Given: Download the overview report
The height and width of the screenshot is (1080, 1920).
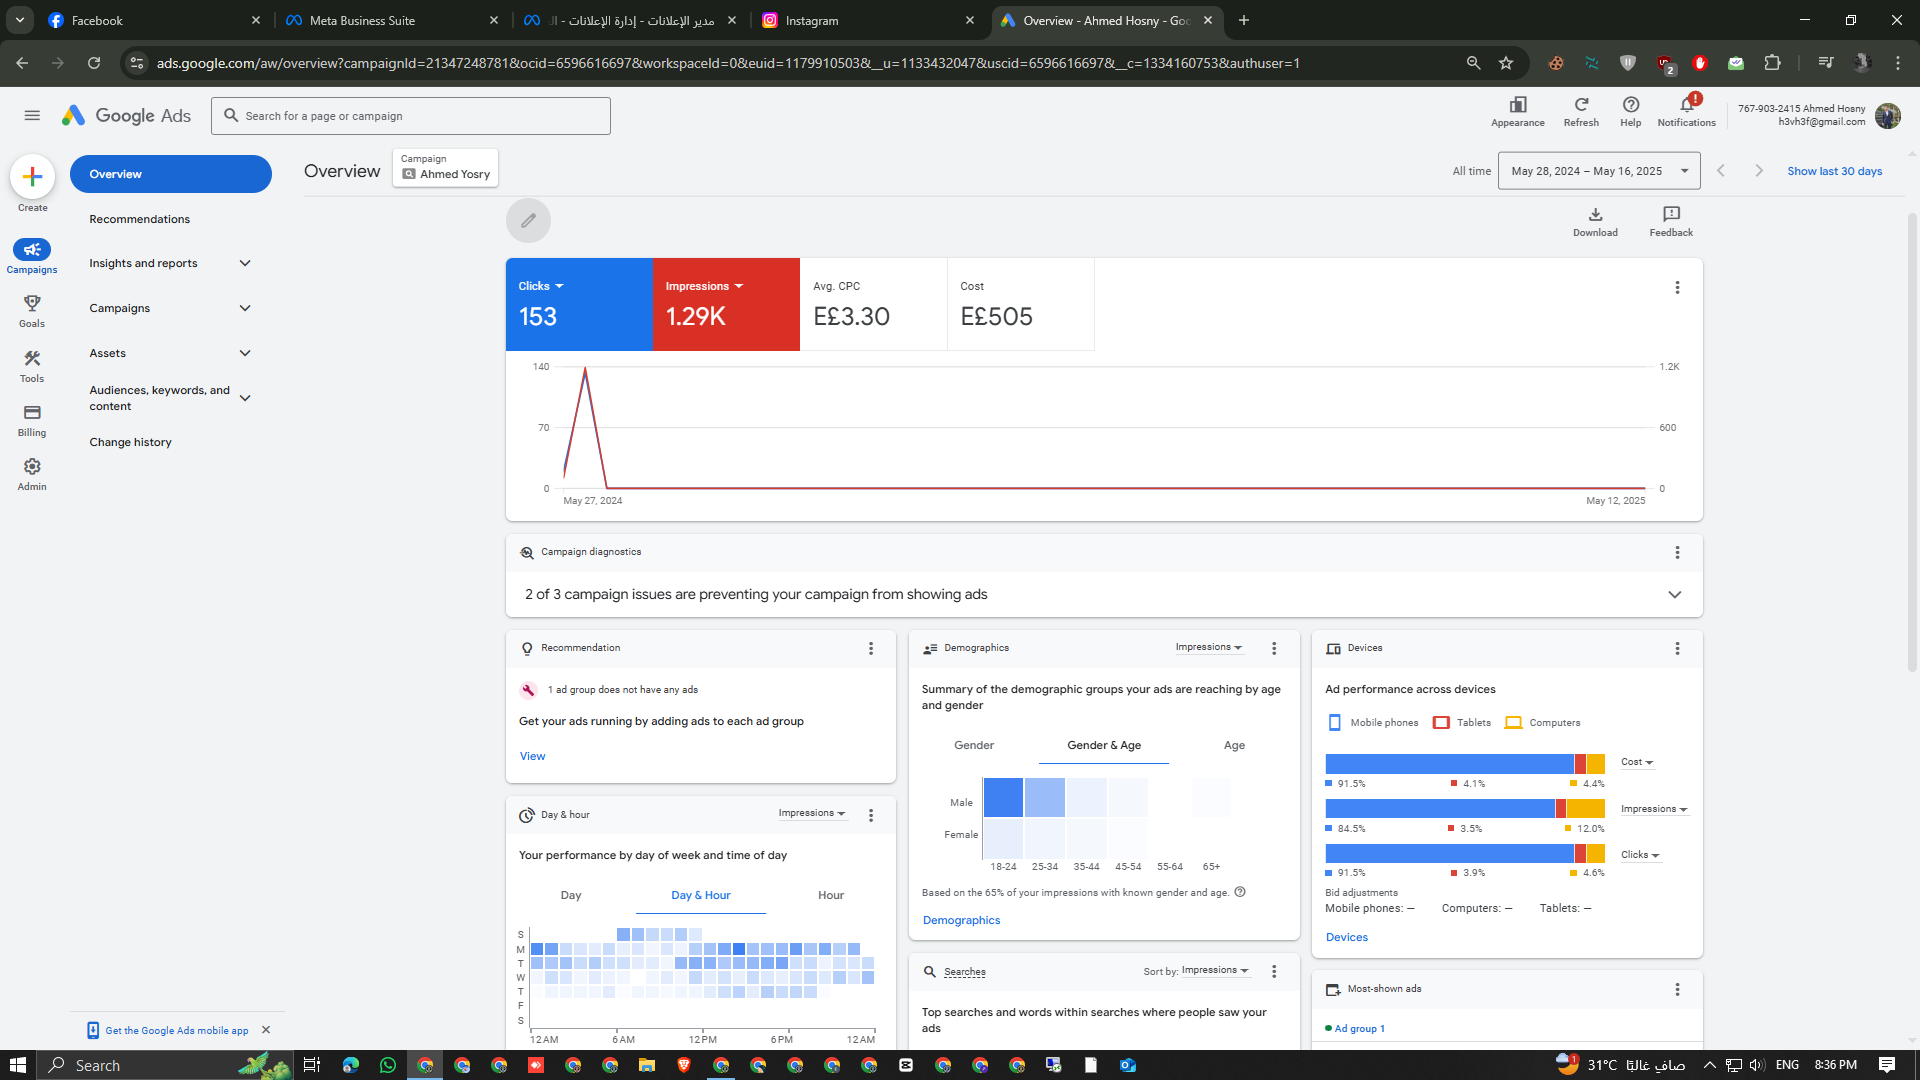Looking at the screenshot, I should coord(1595,221).
